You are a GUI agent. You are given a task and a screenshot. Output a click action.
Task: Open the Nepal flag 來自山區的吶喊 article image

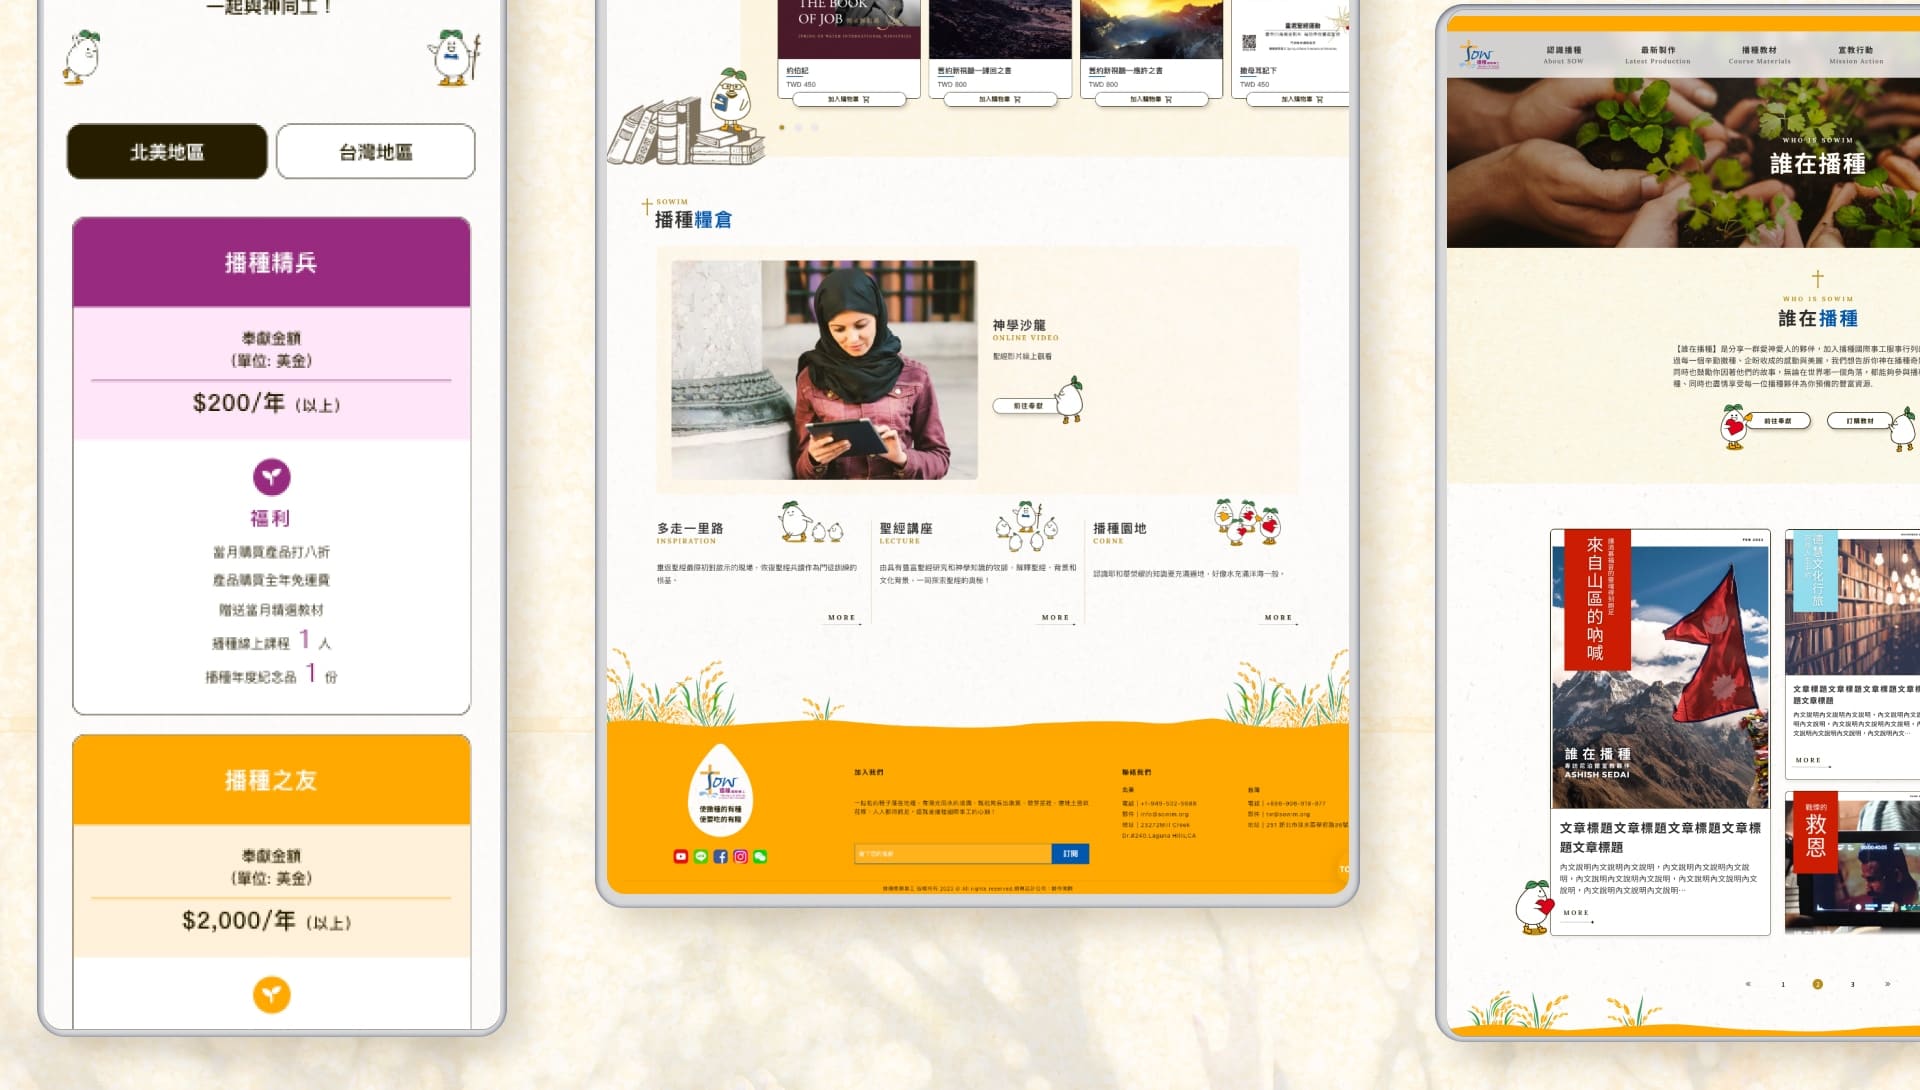[1660, 669]
